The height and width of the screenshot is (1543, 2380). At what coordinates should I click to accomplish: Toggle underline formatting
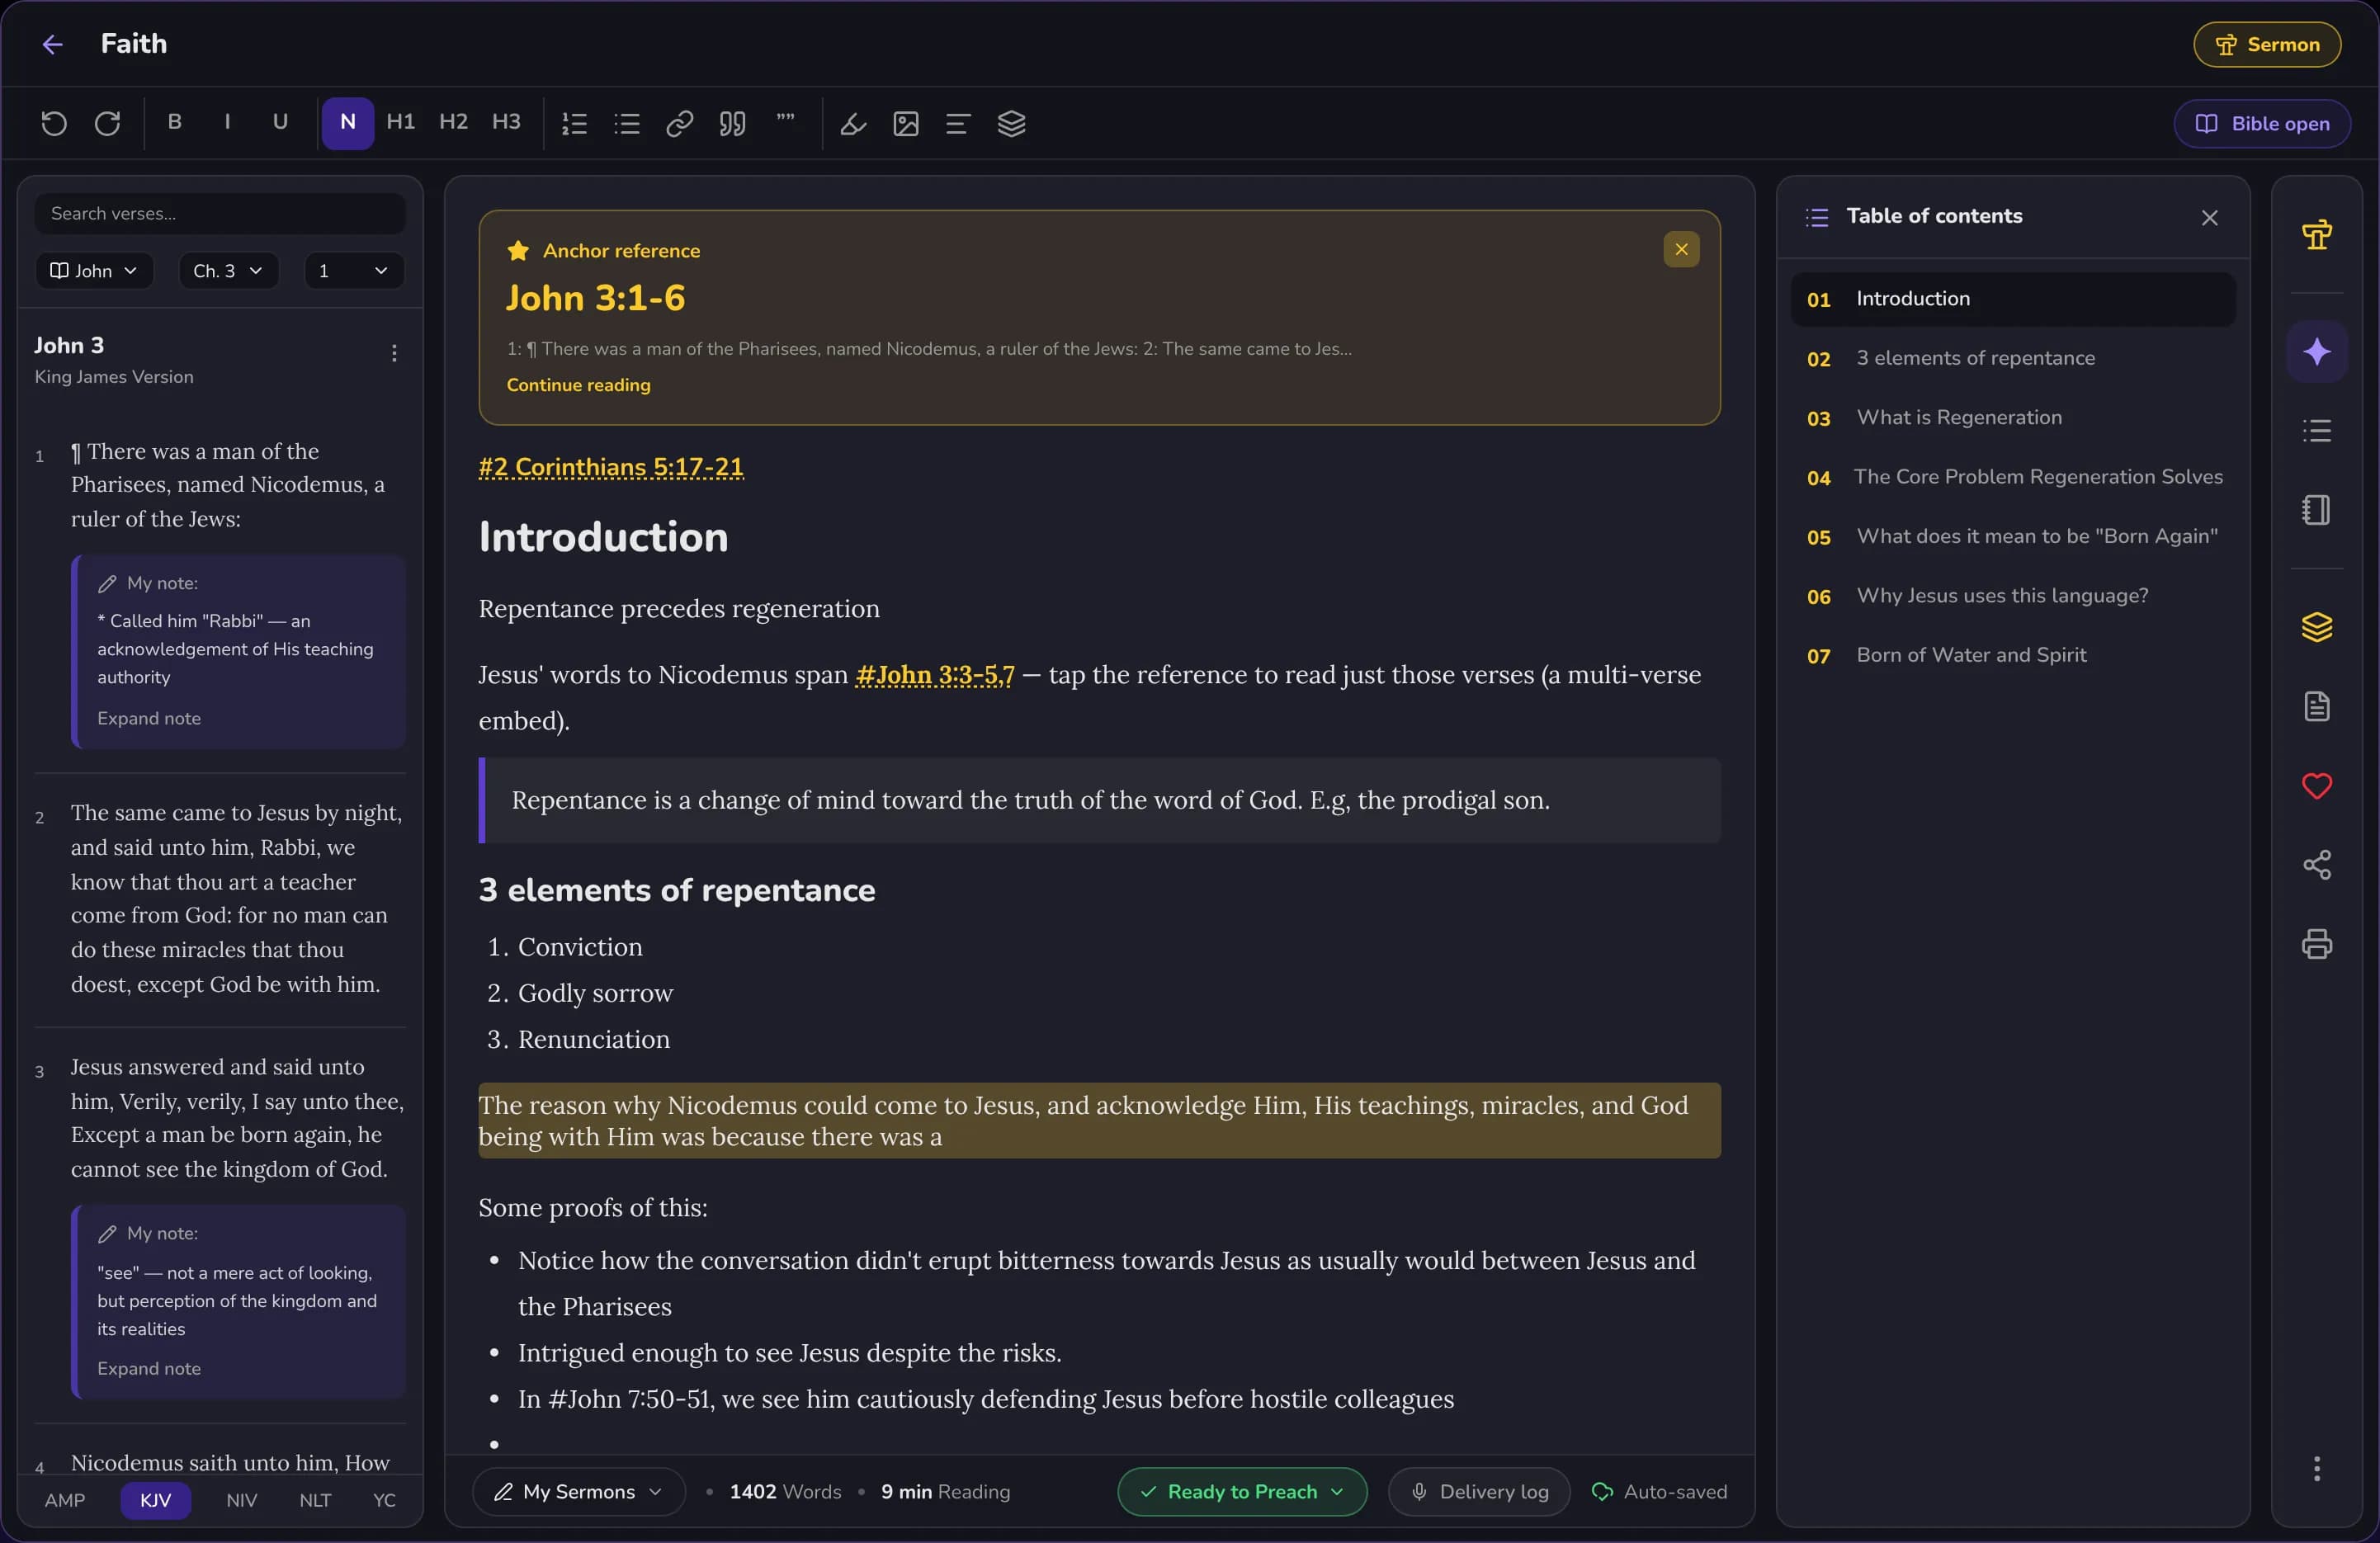[280, 122]
